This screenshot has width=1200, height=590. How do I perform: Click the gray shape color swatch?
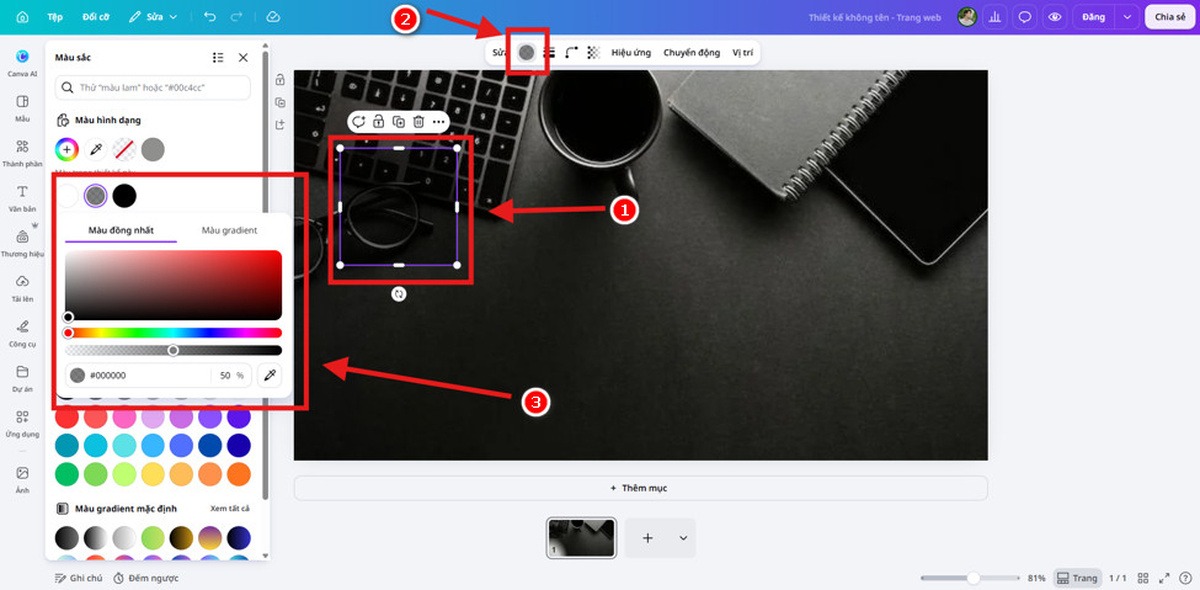click(153, 150)
